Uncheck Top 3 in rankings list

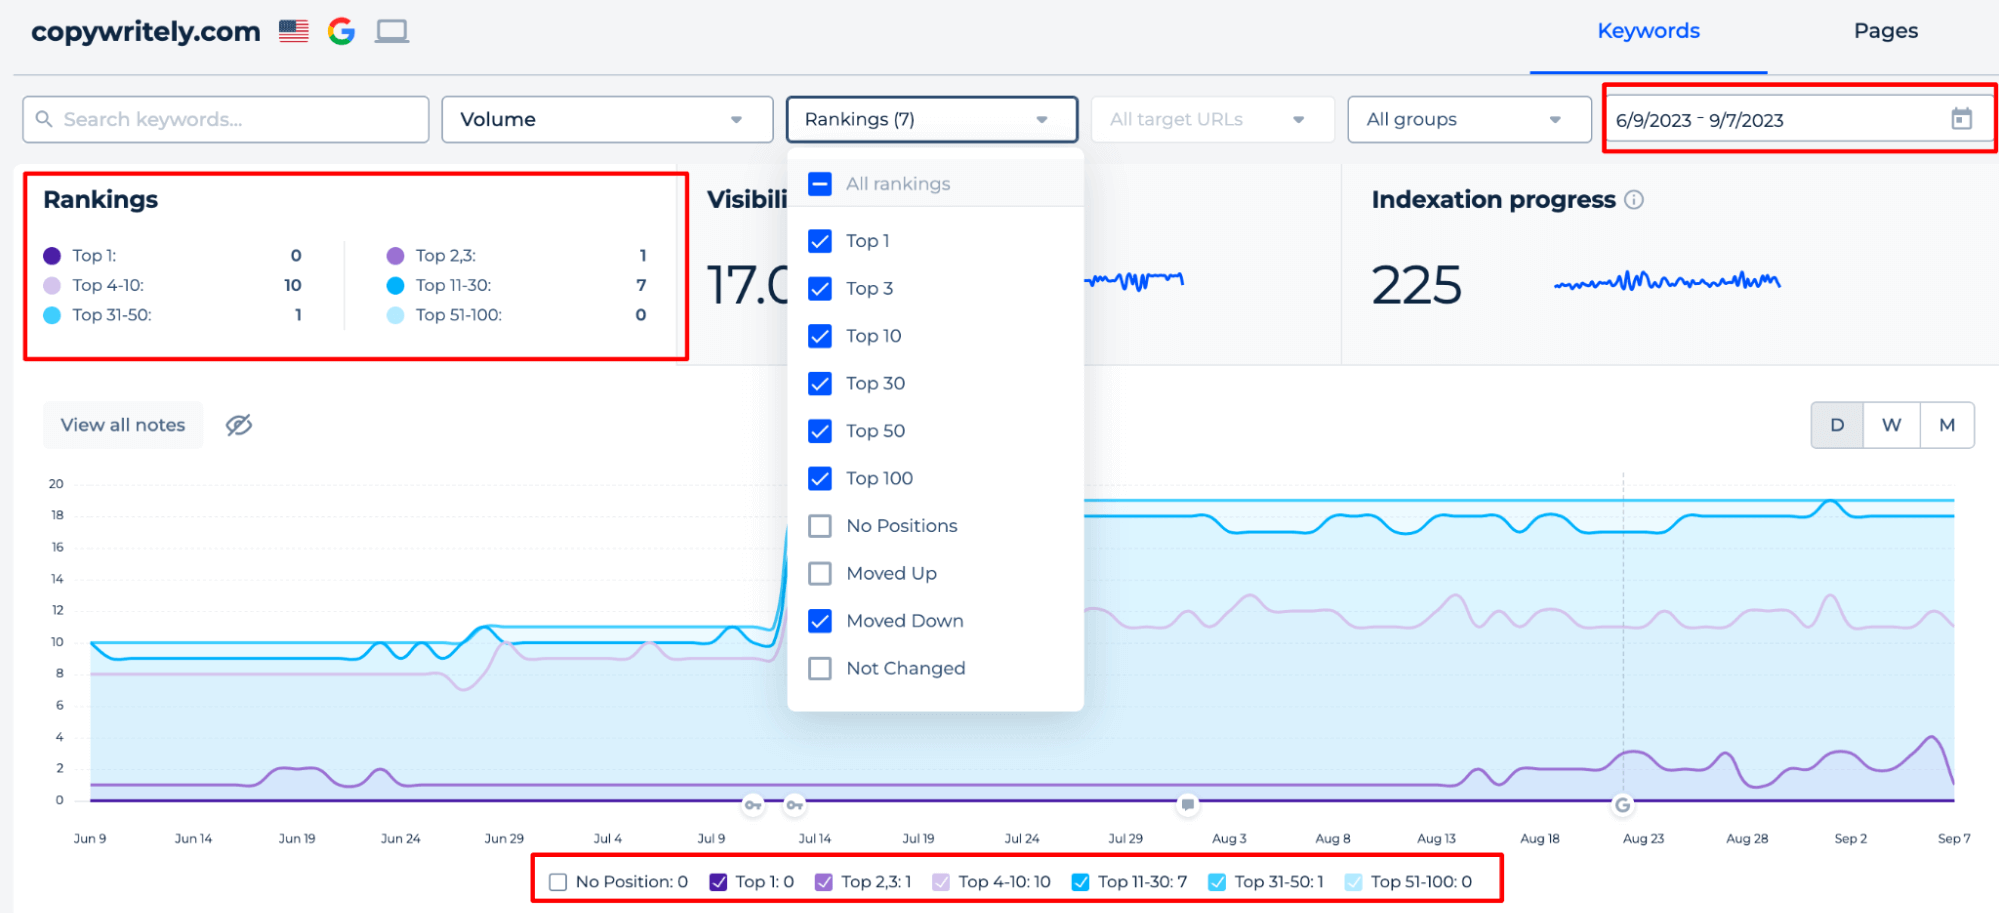pos(820,289)
